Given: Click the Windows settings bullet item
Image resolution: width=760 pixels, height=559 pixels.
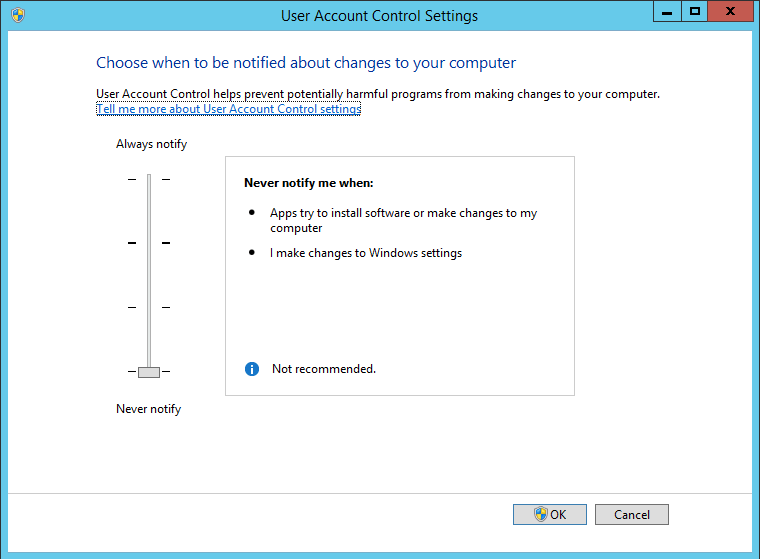Looking at the screenshot, I should 366,253.
